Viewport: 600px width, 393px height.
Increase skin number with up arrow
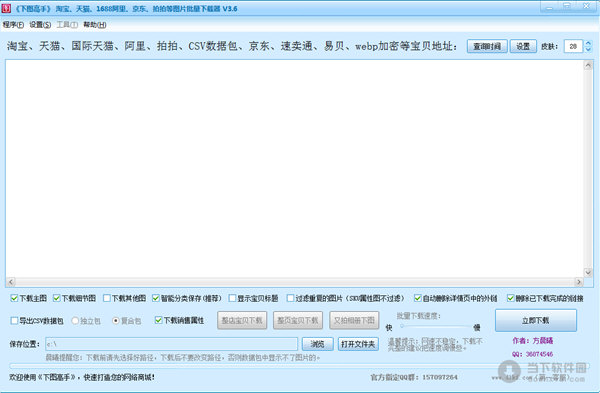pos(588,43)
